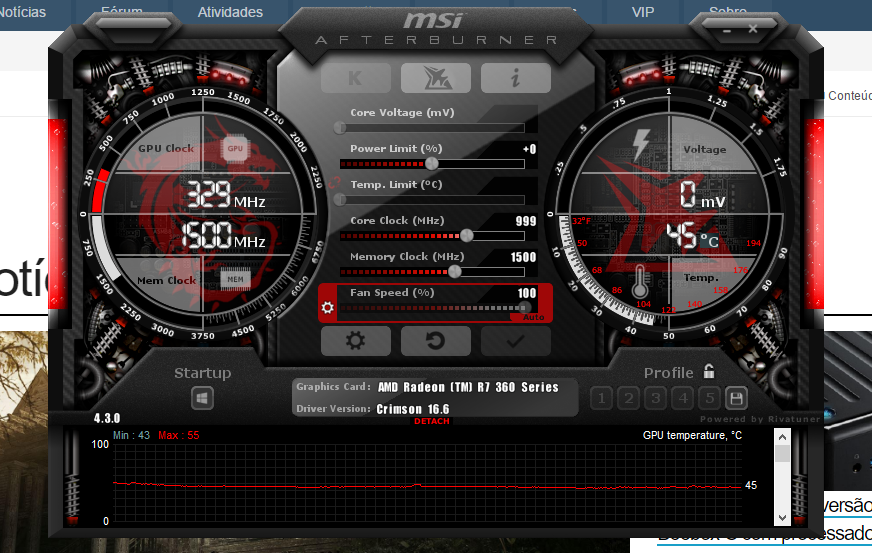This screenshot has height=553, width=875.
Task: Select profile slot 1
Action: point(601,398)
